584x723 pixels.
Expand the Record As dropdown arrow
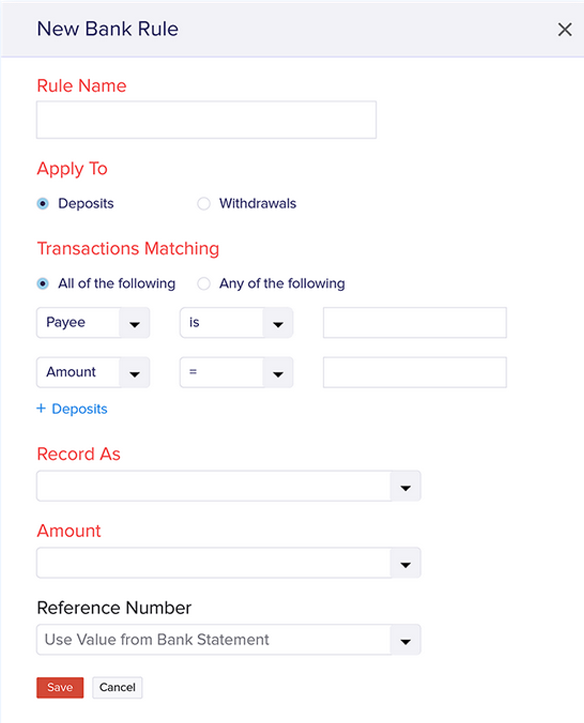(406, 486)
